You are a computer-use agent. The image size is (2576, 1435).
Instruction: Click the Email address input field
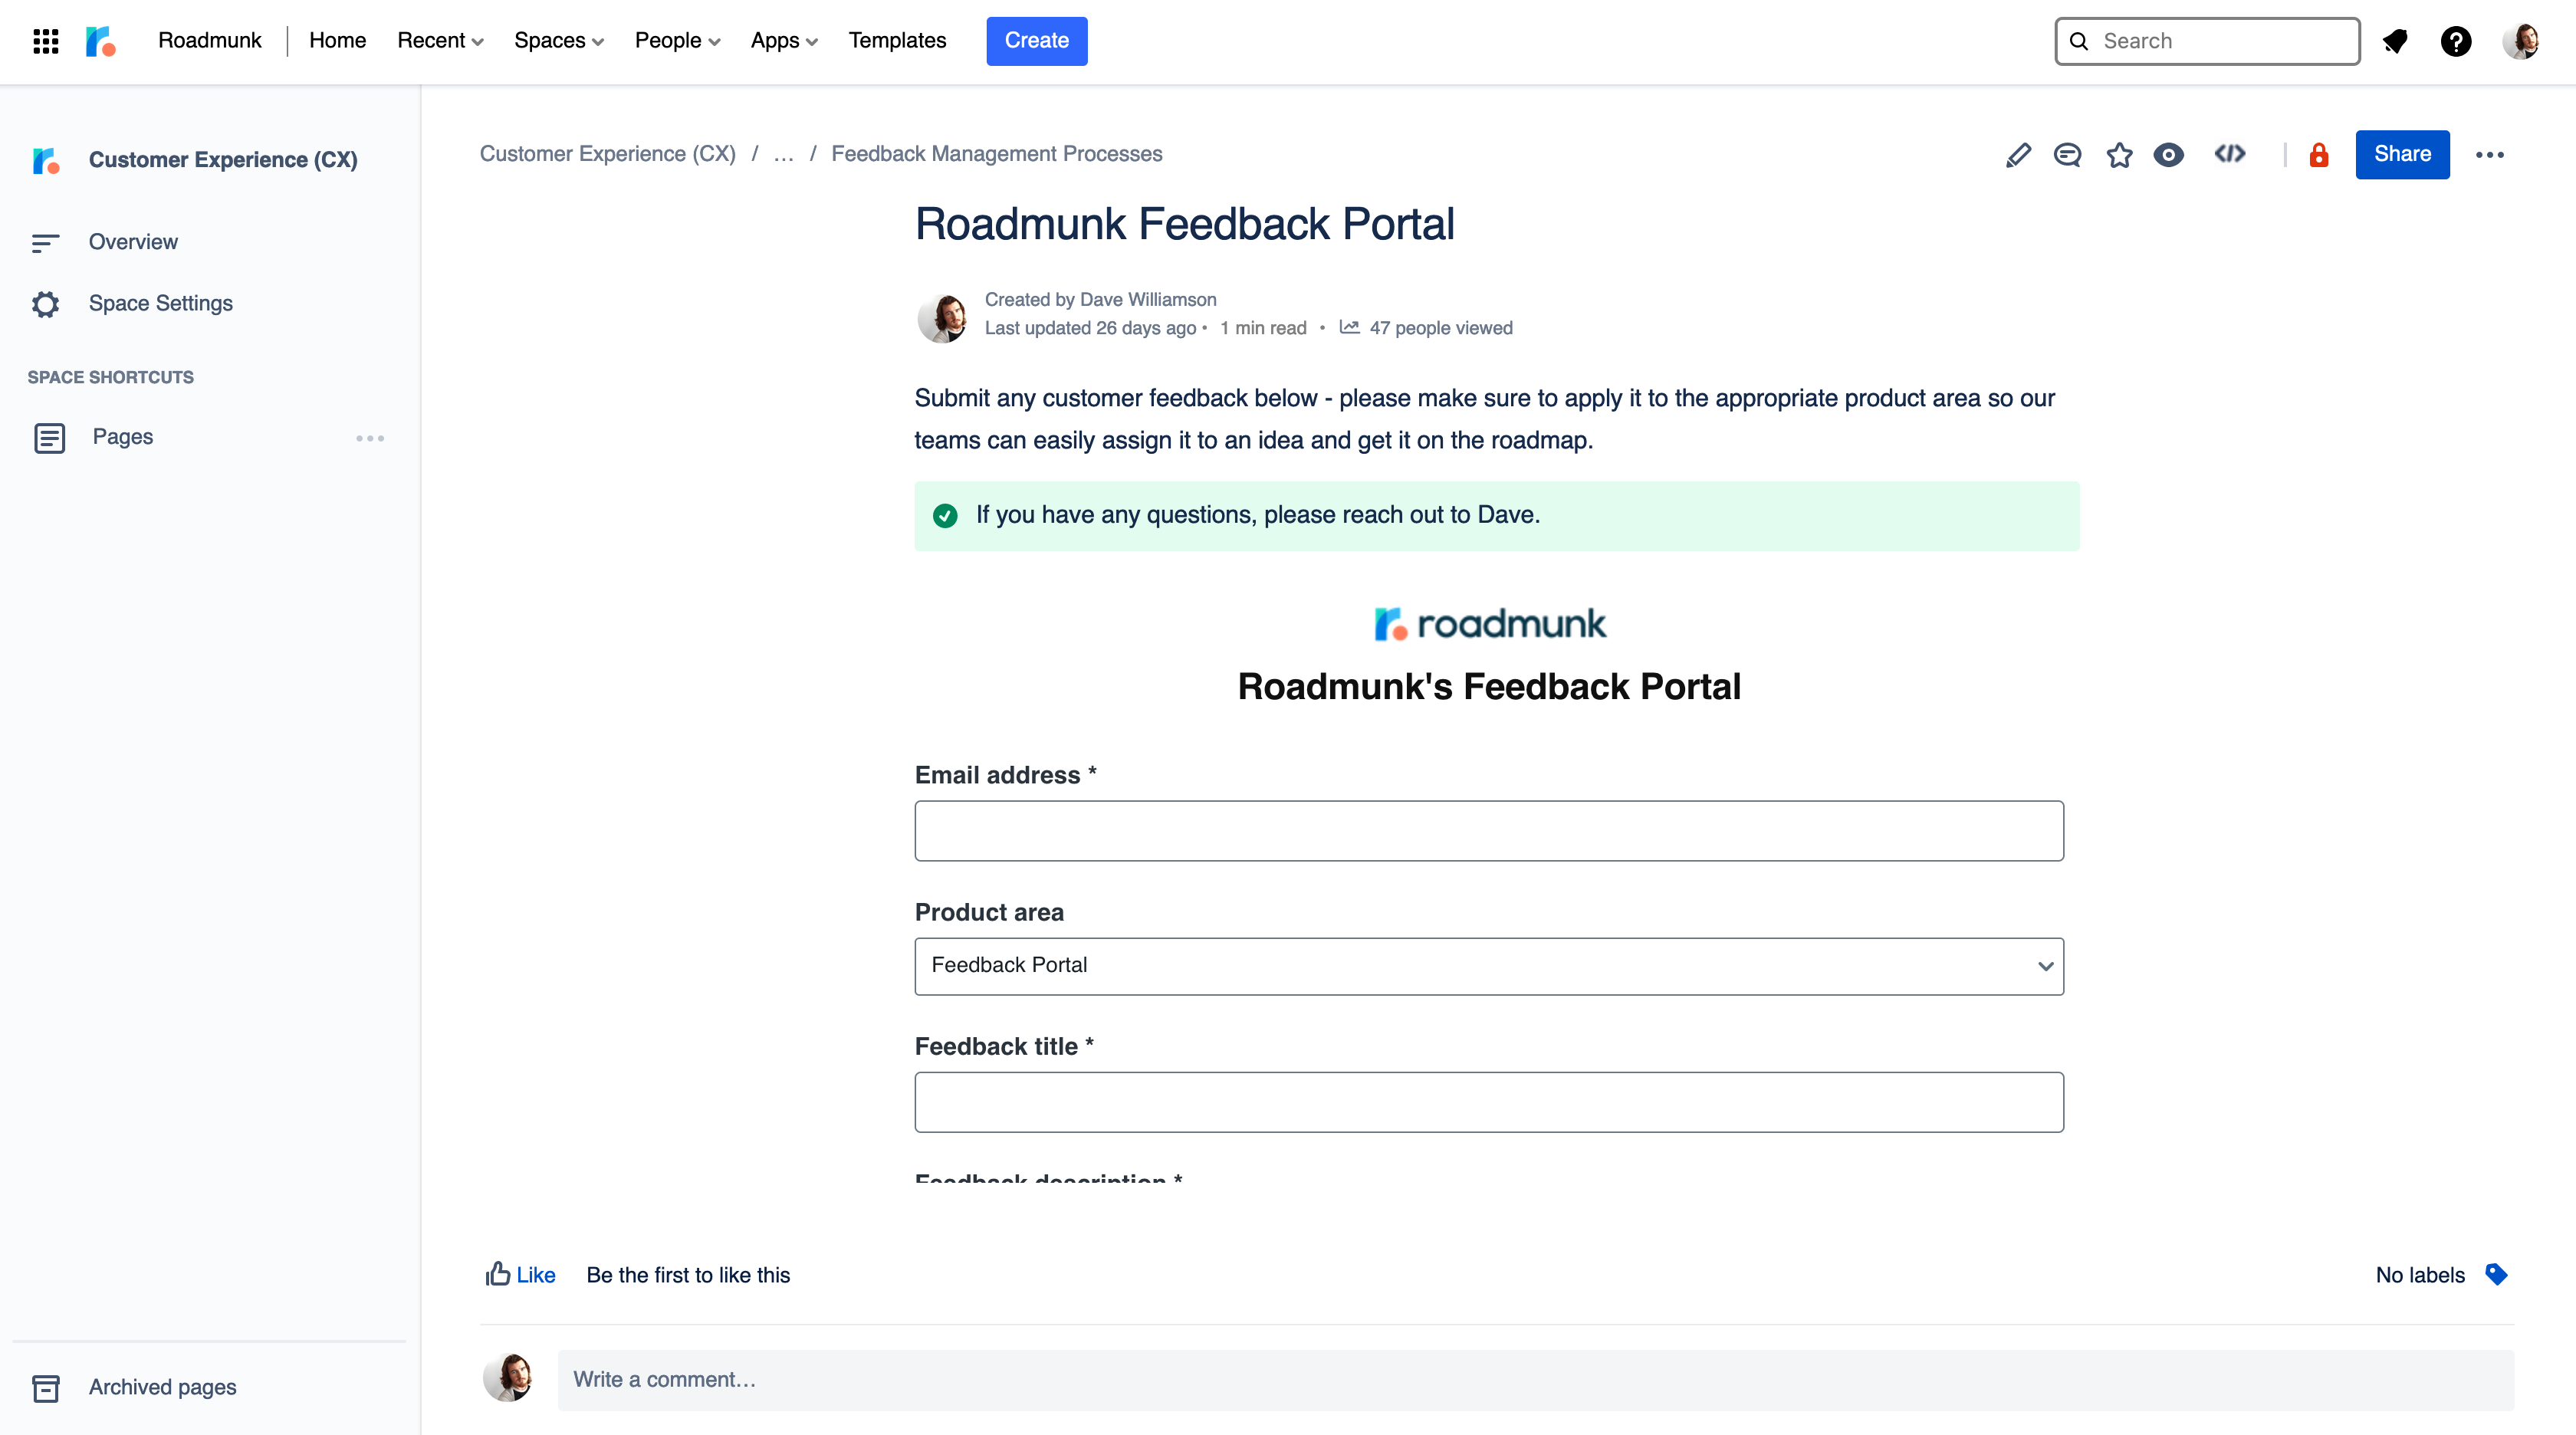click(1488, 830)
